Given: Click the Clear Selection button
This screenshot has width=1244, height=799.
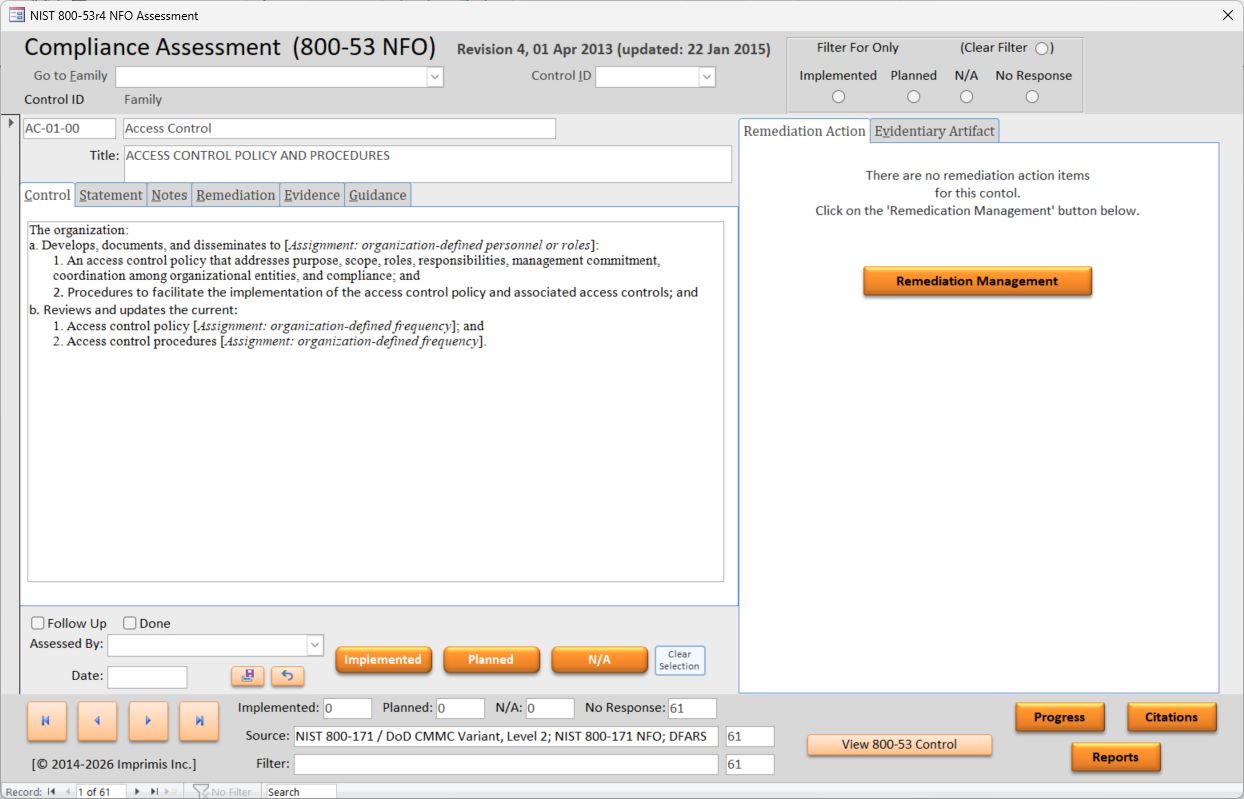Looking at the screenshot, I should pos(680,660).
